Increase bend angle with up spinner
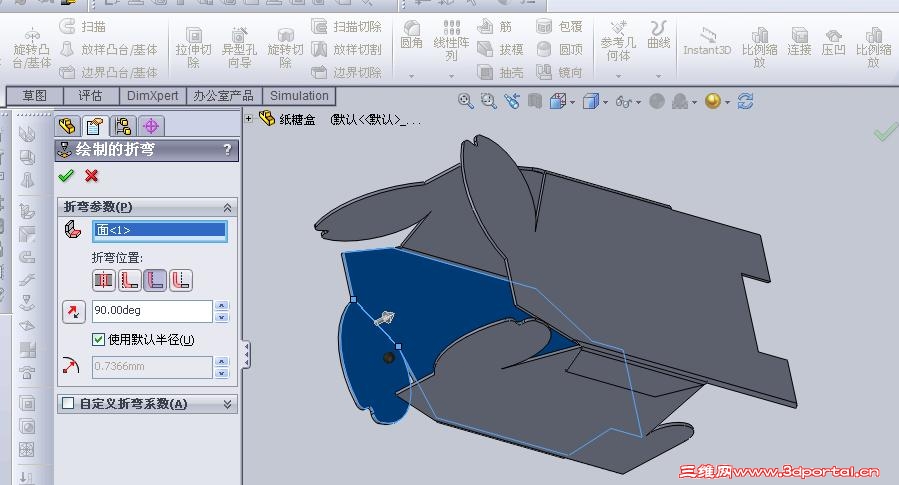Viewport: 899px width, 485px height. pos(221,306)
